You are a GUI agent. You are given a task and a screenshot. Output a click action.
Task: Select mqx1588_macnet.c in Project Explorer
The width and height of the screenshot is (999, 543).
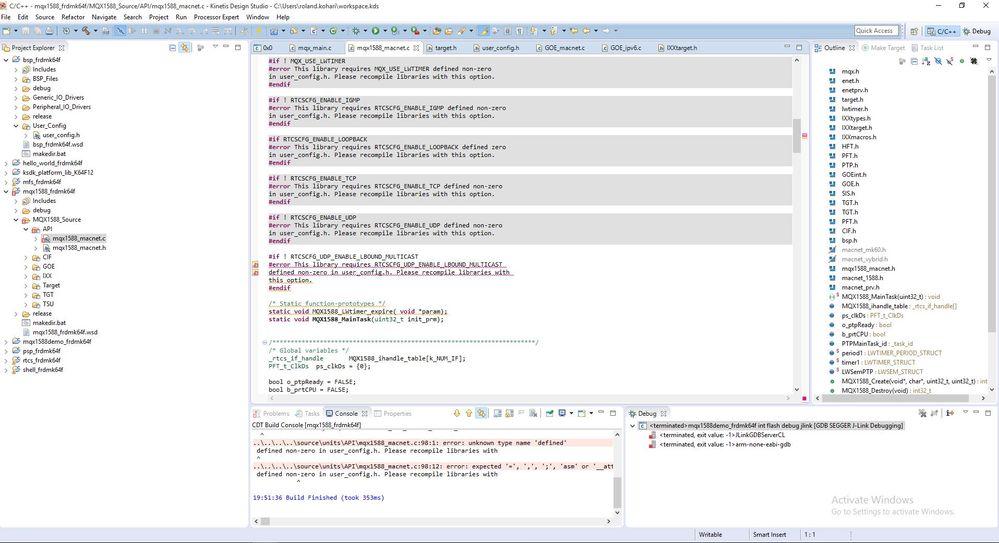[79, 238]
